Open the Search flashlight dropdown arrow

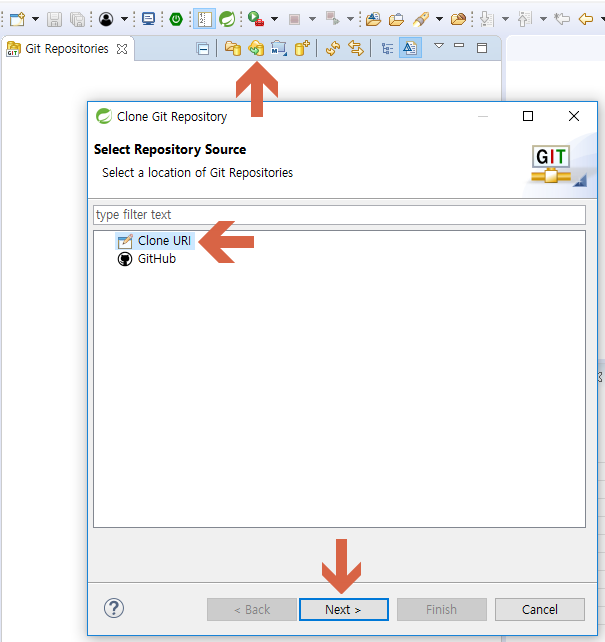pyautogui.click(x=439, y=19)
